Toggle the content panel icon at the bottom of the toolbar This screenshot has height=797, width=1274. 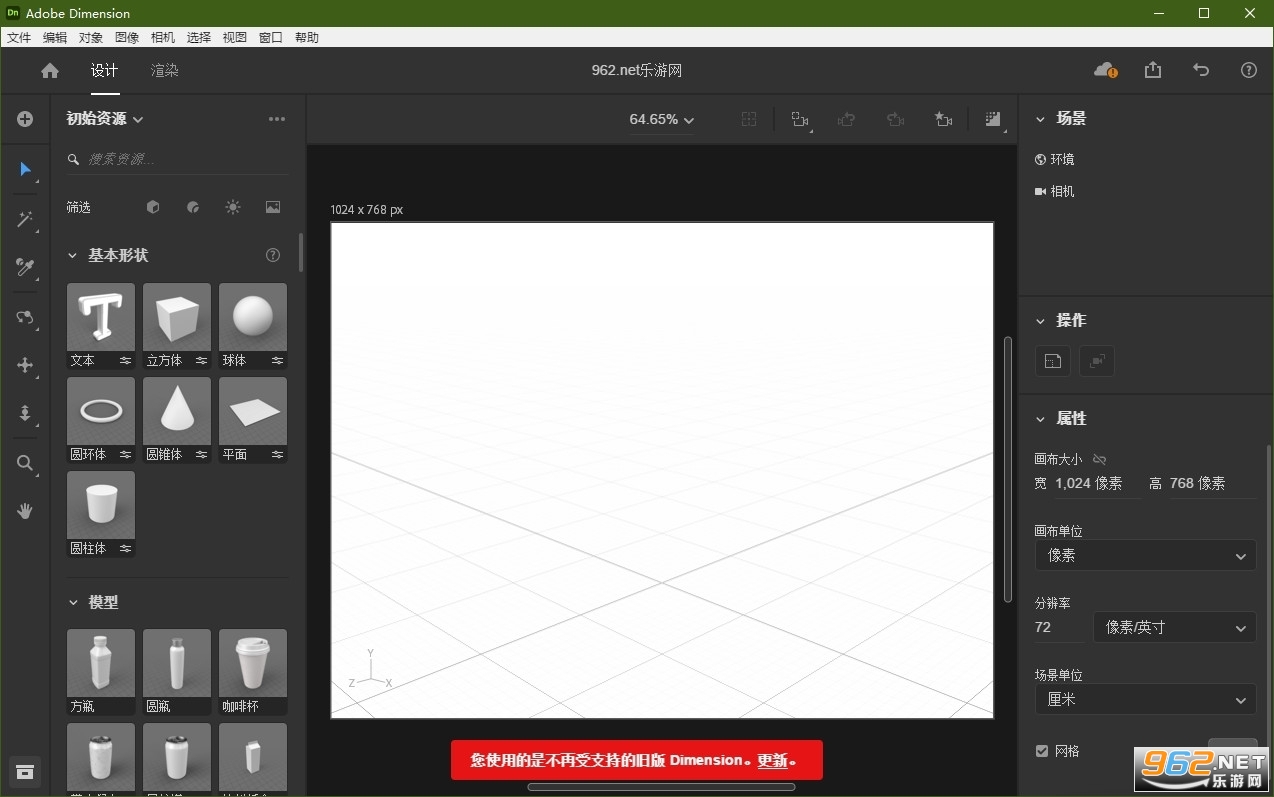[x=25, y=772]
